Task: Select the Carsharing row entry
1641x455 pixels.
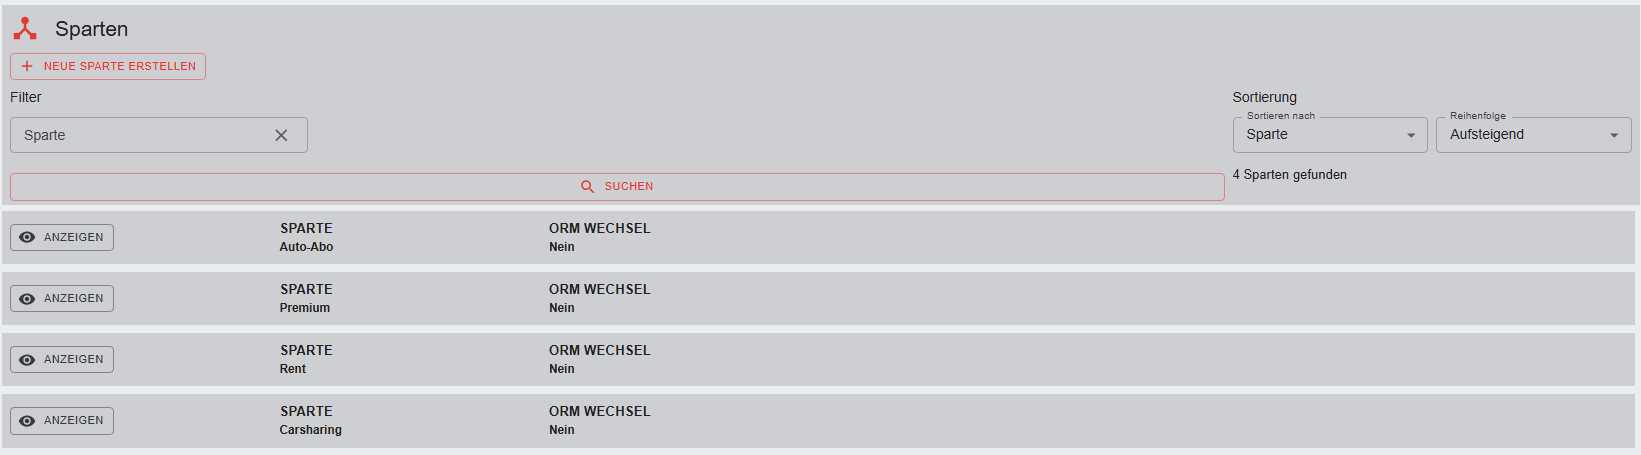Action: [x=310, y=430]
